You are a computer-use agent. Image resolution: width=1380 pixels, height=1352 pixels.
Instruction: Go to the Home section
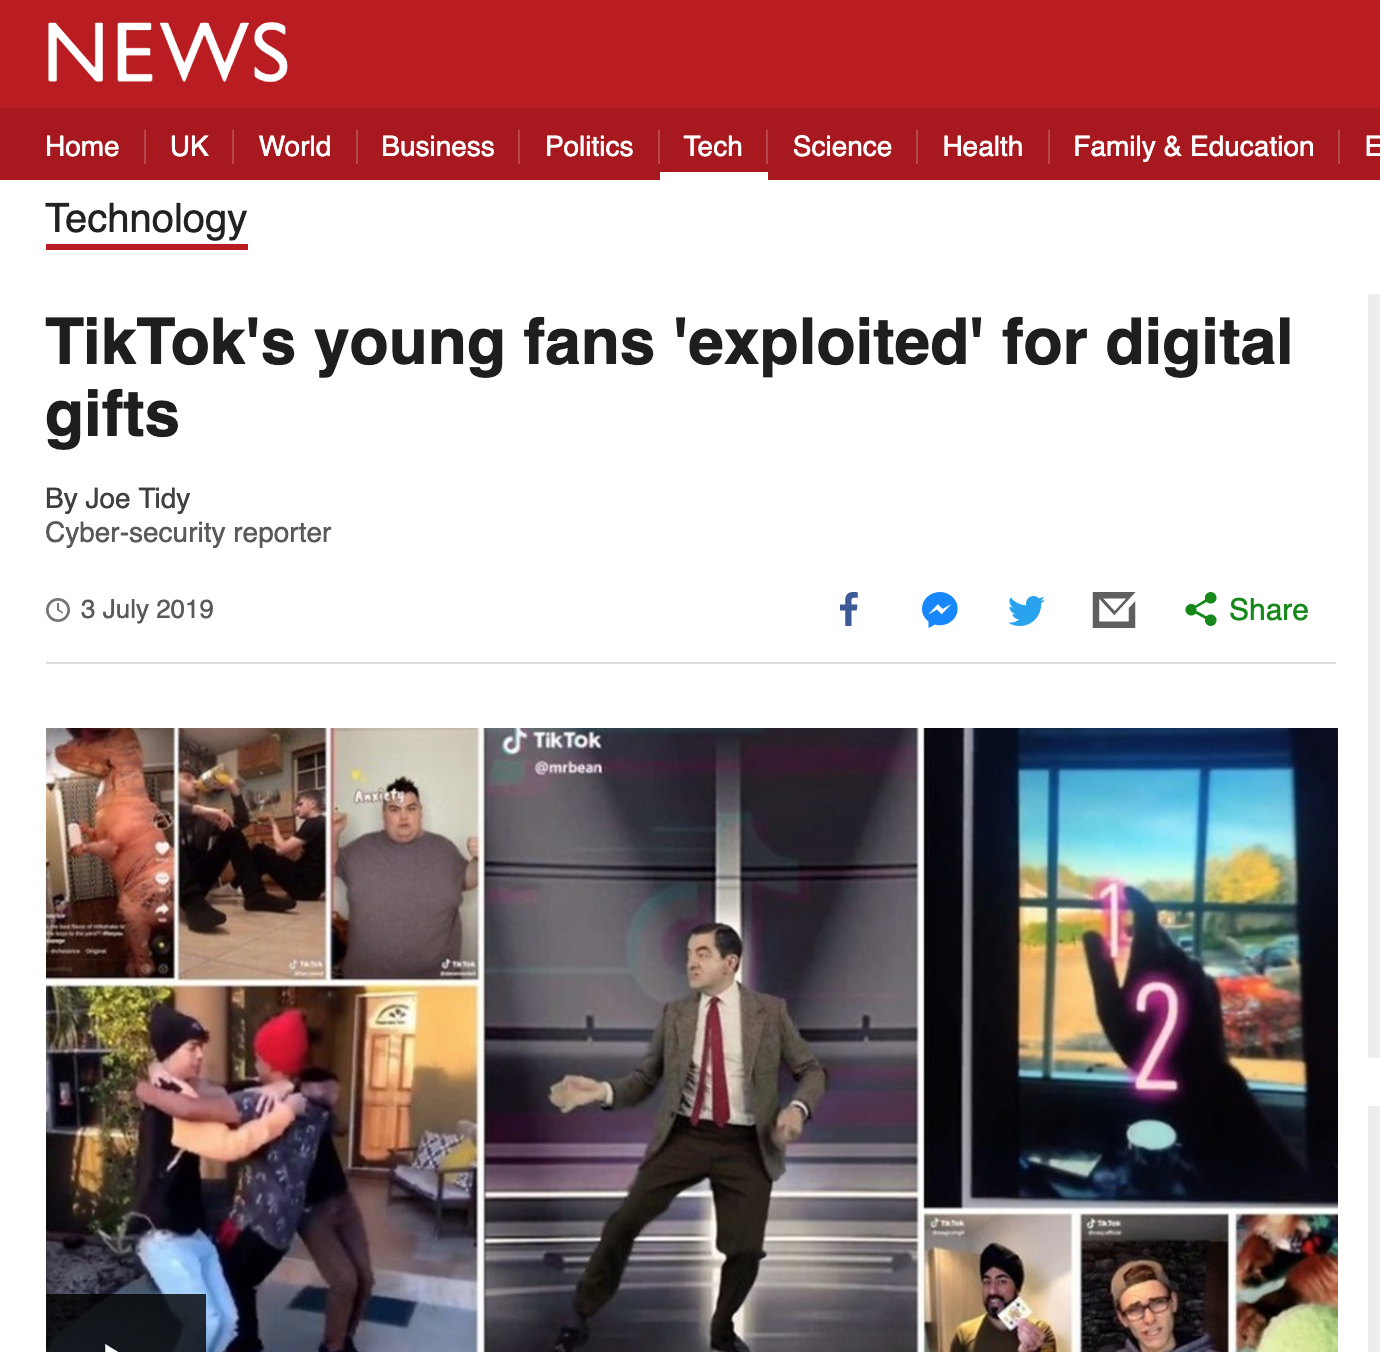click(82, 146)
